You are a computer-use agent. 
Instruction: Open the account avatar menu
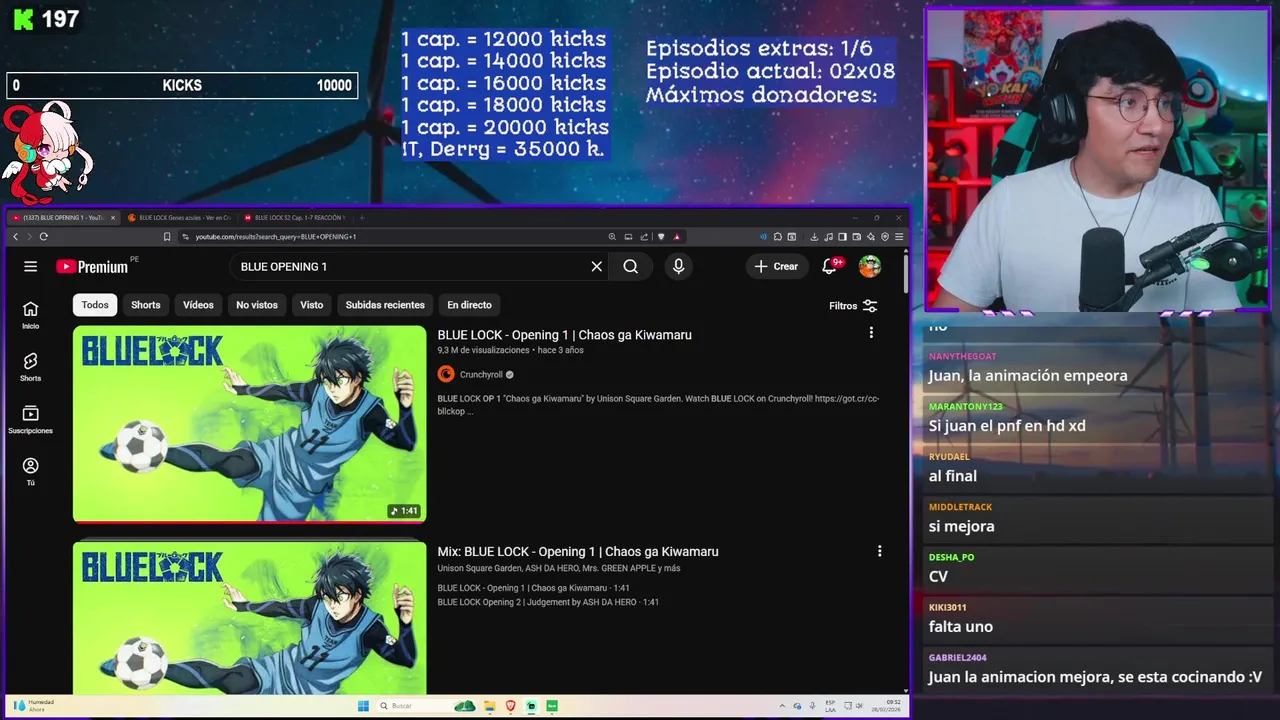pyautogui.click(x=870, y=266)
